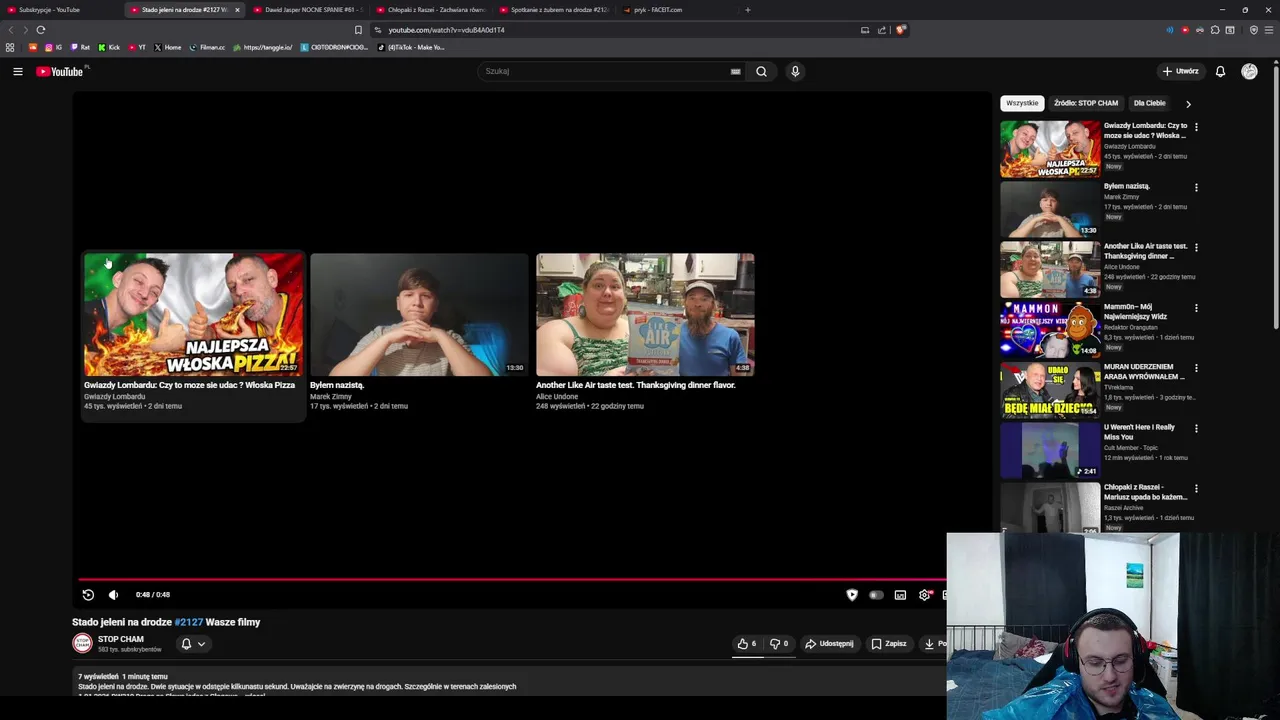This screenshot has height=720, width=1280.
Task: Switch to the Dawid Jasper NOCNE SPANIE tab
Action: (x=310, y=10)
